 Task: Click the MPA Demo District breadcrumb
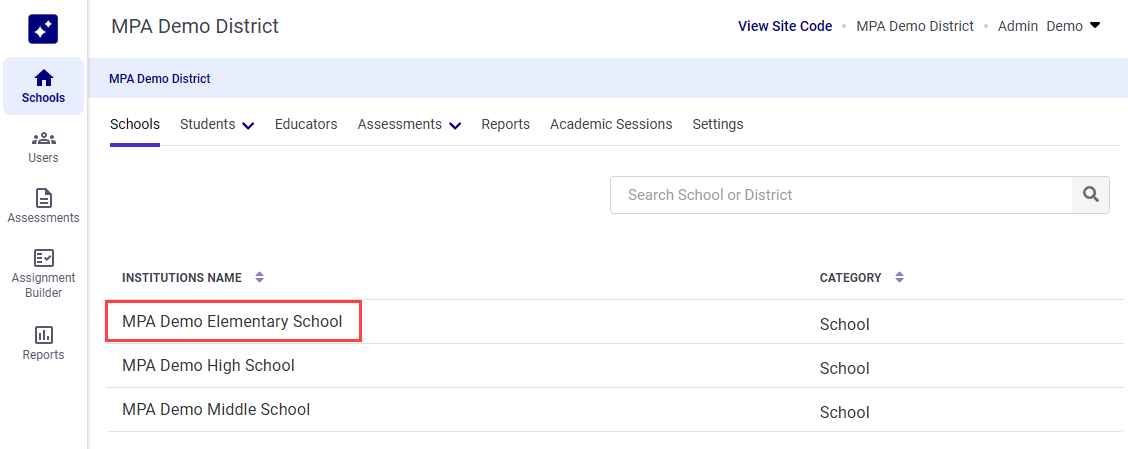click(160, 78)
